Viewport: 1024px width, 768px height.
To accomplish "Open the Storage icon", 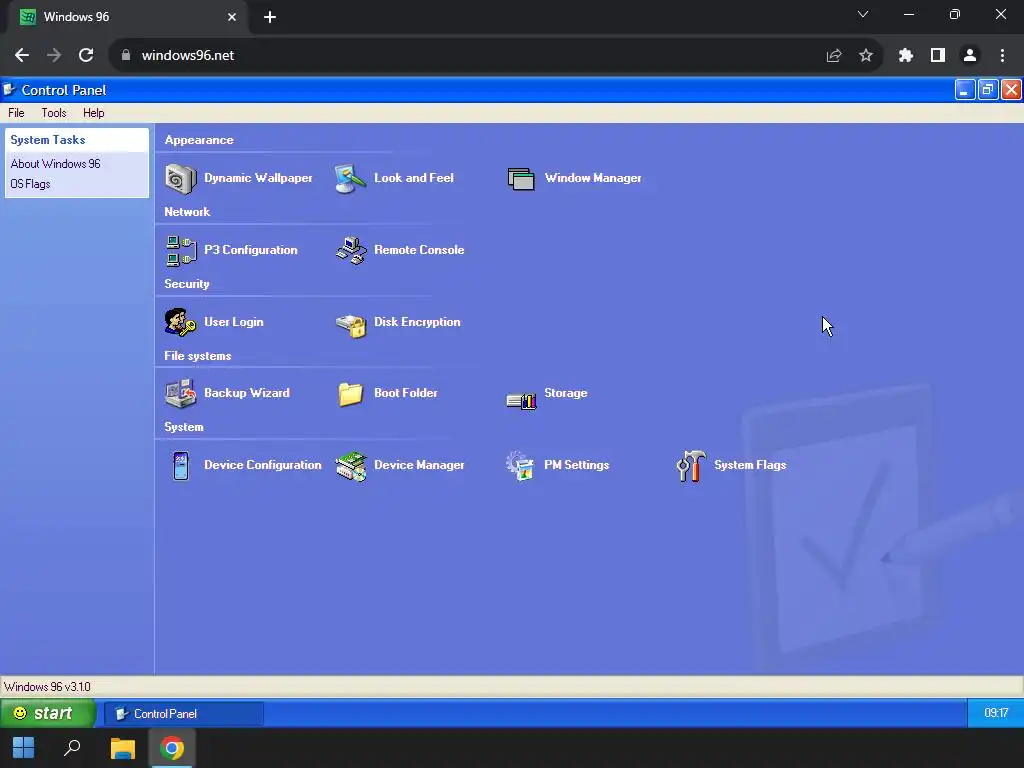I will pyautogui.click(x=521, y=399).
